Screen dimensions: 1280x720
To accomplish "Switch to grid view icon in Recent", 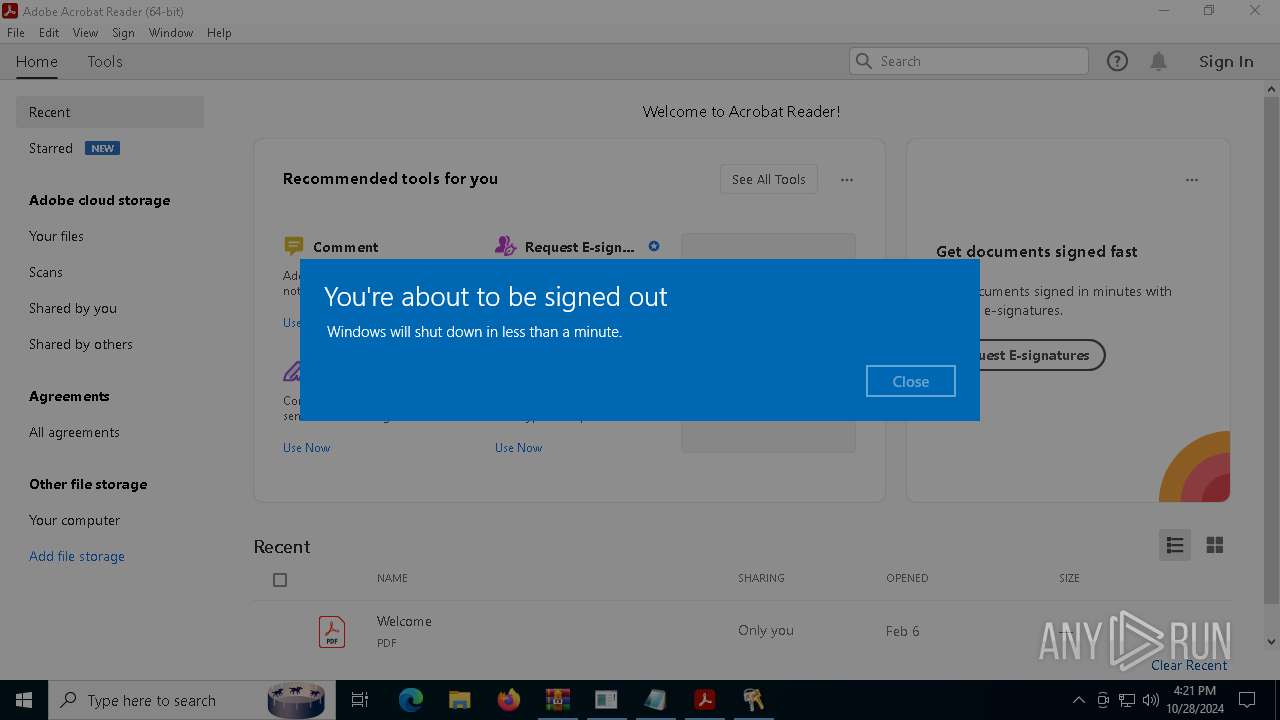I will point(1215,545).
